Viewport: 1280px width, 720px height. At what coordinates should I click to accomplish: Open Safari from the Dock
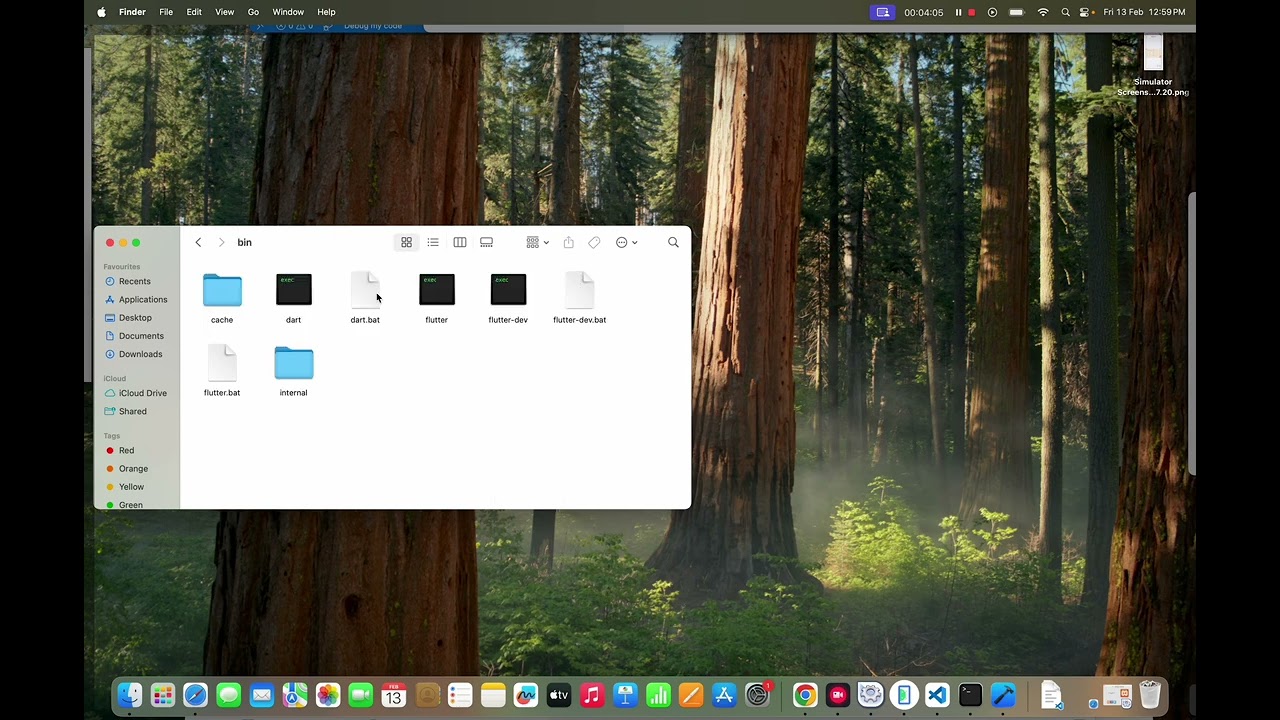[196, 695]
